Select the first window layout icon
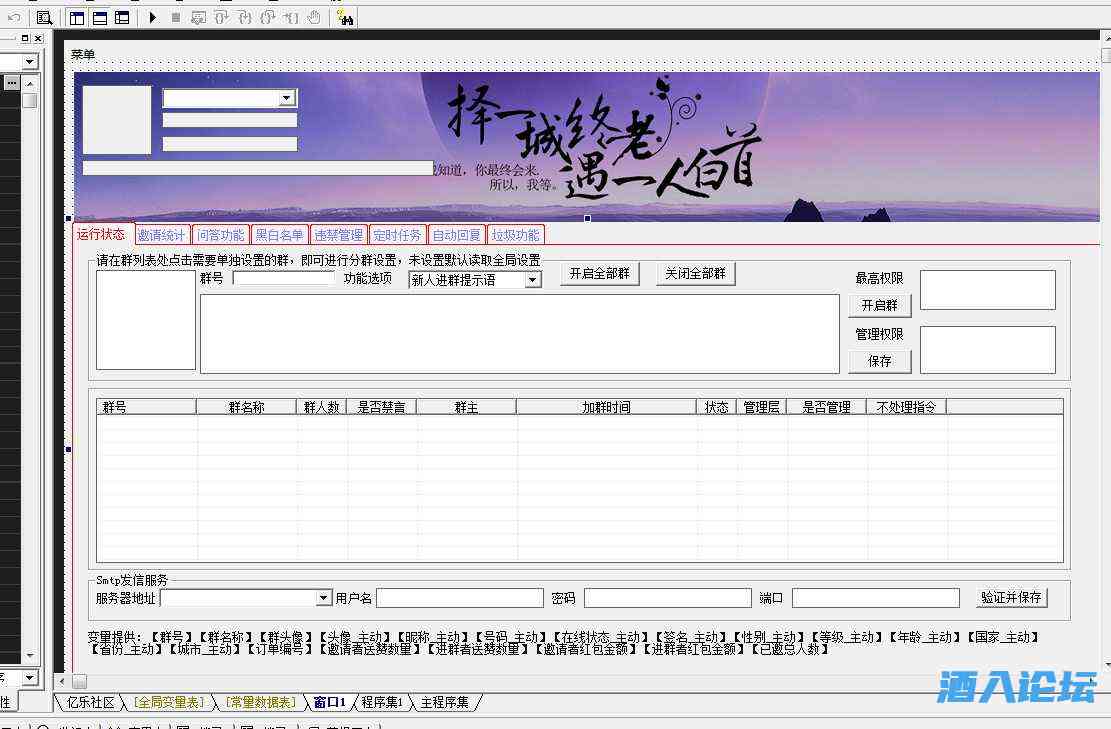 coord(78,17)
